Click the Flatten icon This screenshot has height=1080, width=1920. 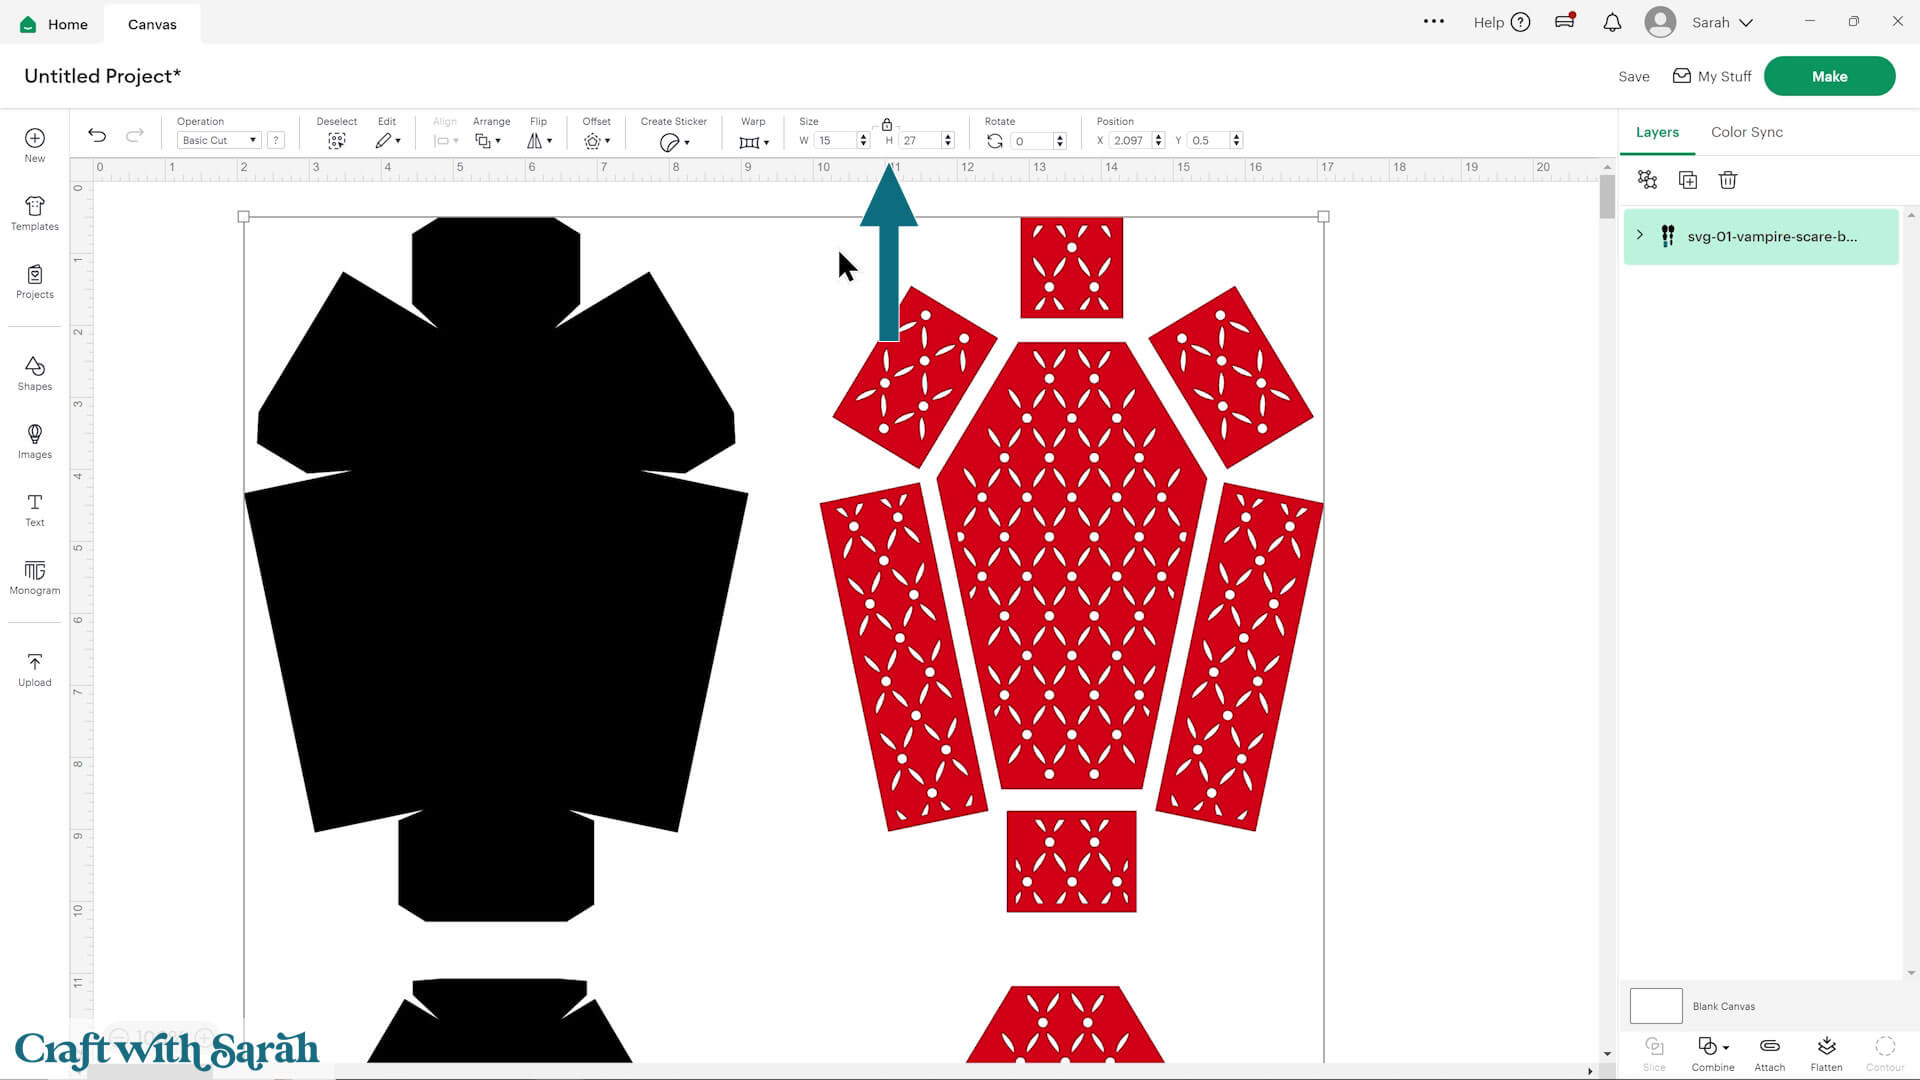(1826, 1052)
